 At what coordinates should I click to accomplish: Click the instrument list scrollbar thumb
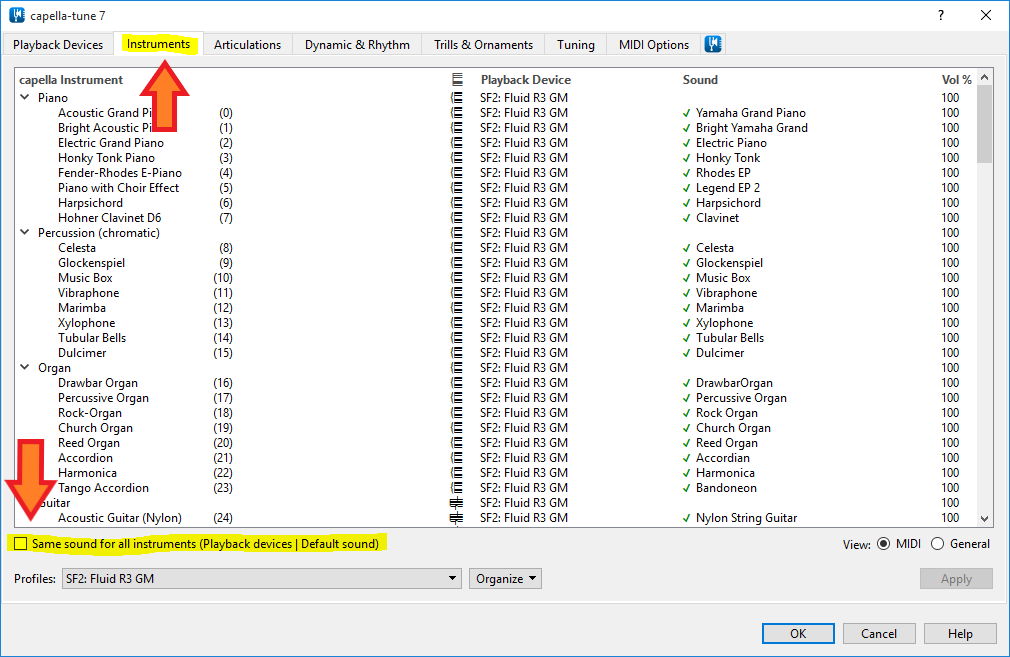pos(984,124)
